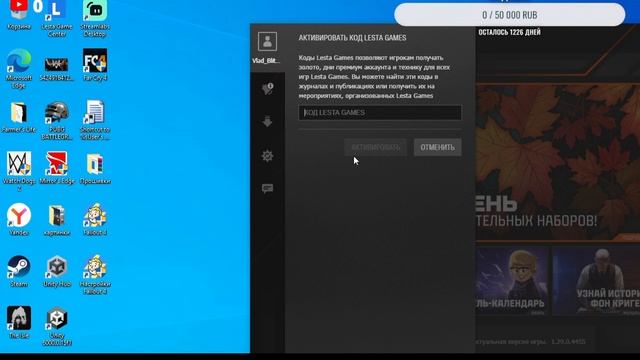Select the 542491841z image file on desktop
The width and height of the screenshot is (640, 360).
(57, 69)
